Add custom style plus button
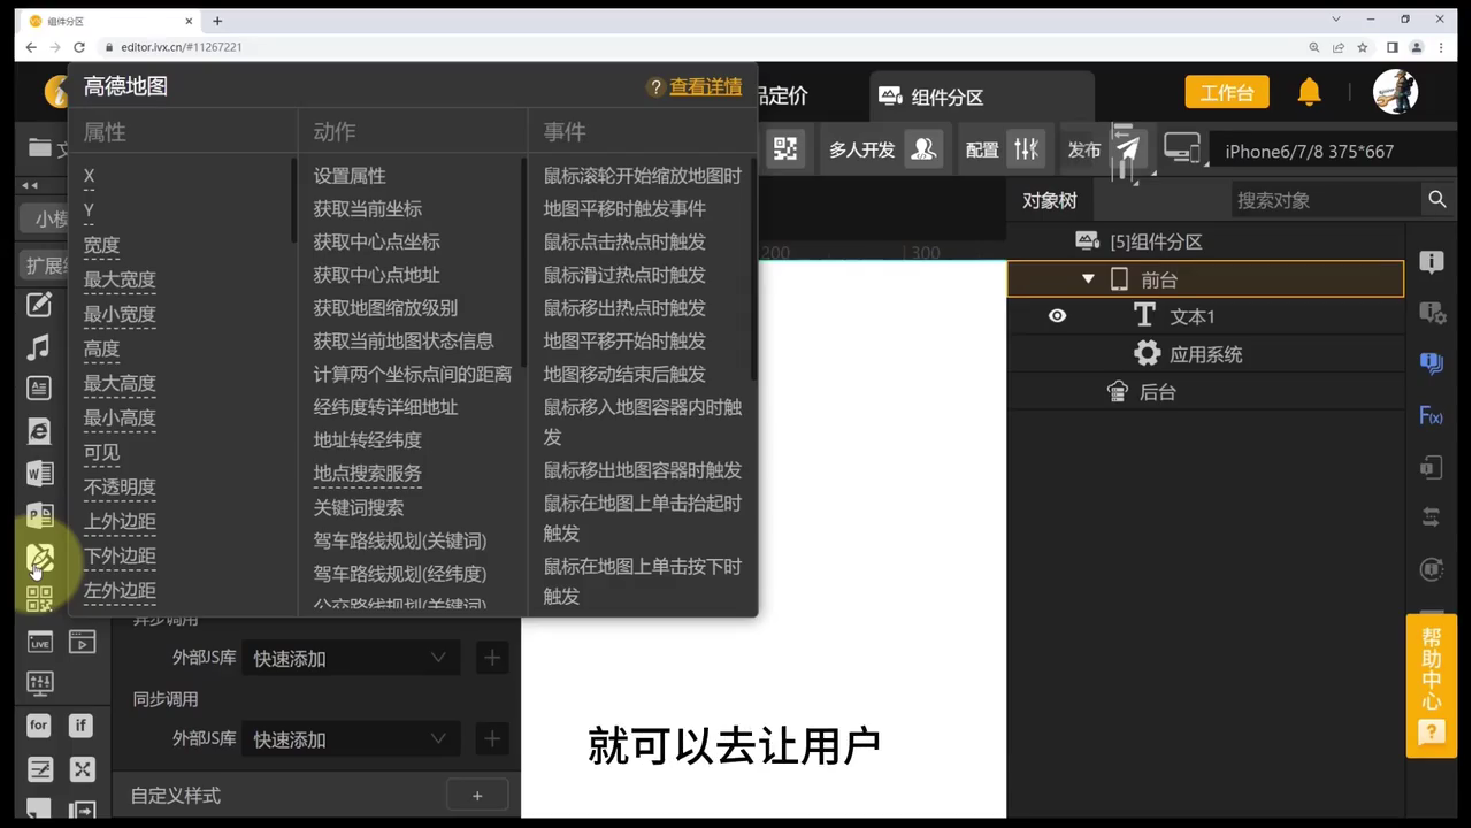The height and width of the screenshot is (828, 1471). 477,796
